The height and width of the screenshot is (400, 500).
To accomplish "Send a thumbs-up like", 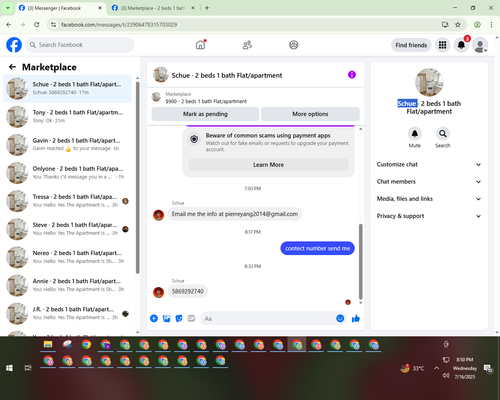I will pyautogui.click(x=356, y=318).
